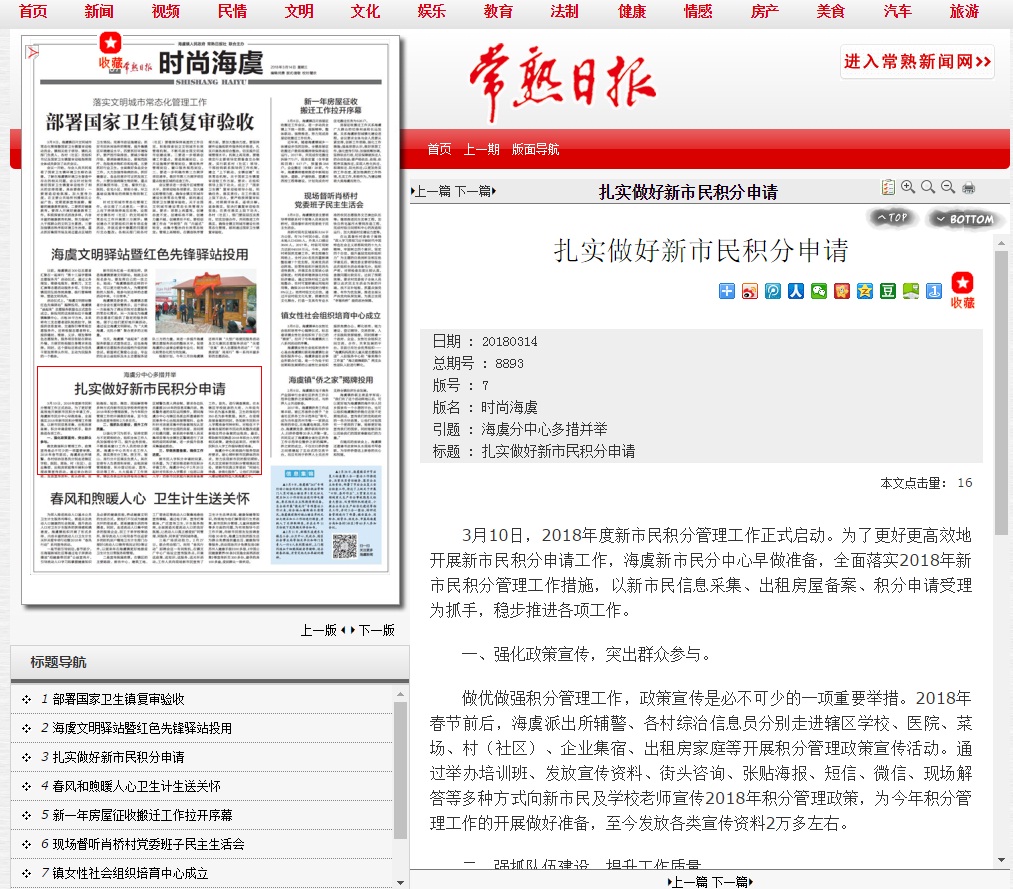This screenshot has width=1013, height=889.
Task: Click the headline list scrollbar down arrow
Action: [x=401, y=883]
